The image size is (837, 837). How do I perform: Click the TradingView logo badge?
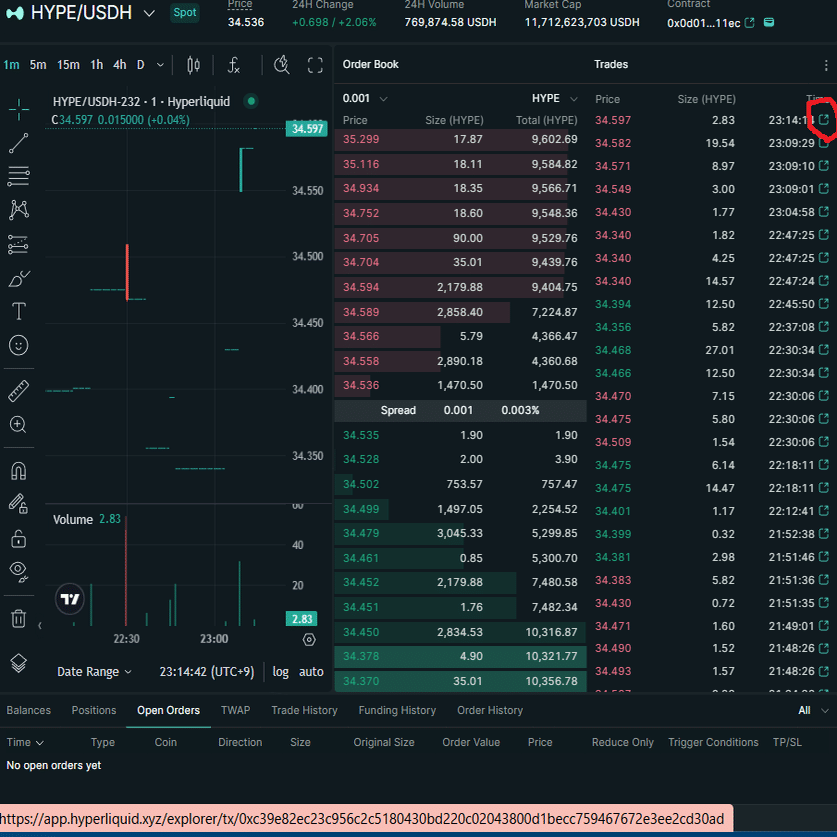[x=69, y=599]
